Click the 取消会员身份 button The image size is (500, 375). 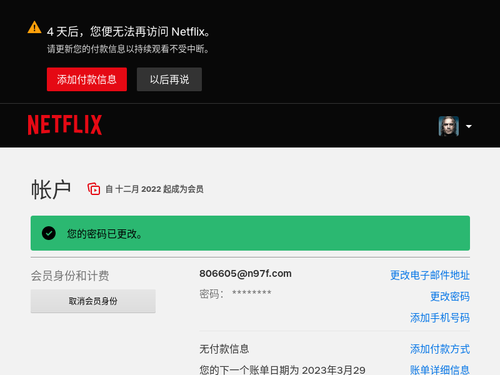[93, 301]
